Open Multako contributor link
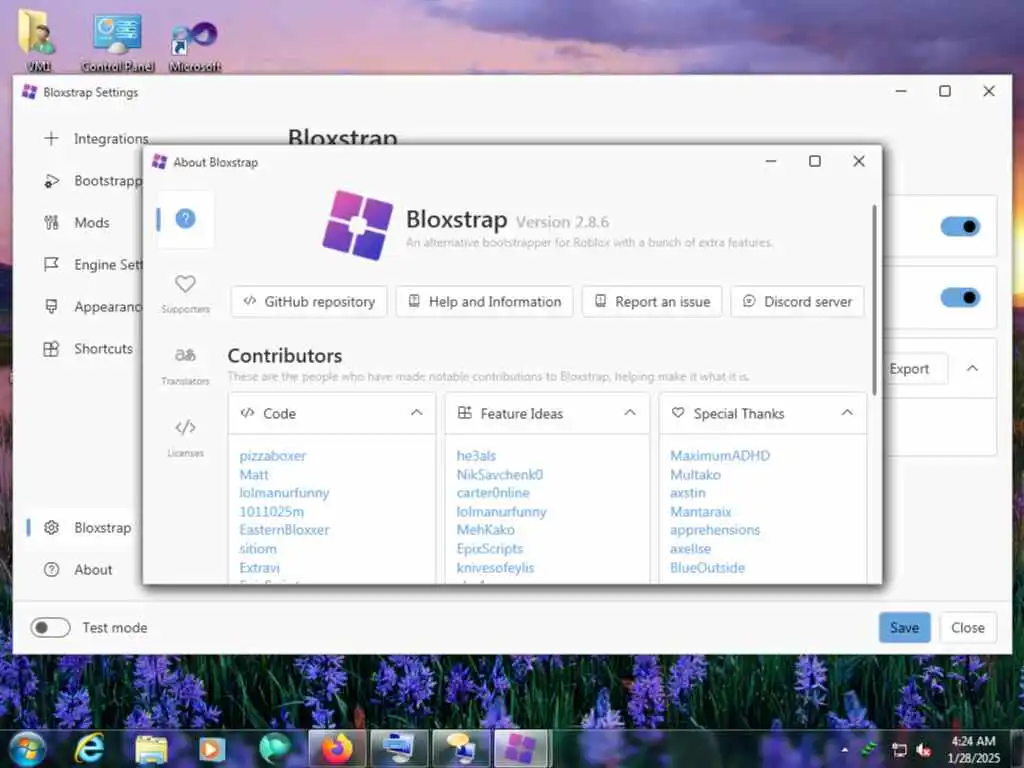The height and width of the screenshot is (768, 1024). (696, 475)
